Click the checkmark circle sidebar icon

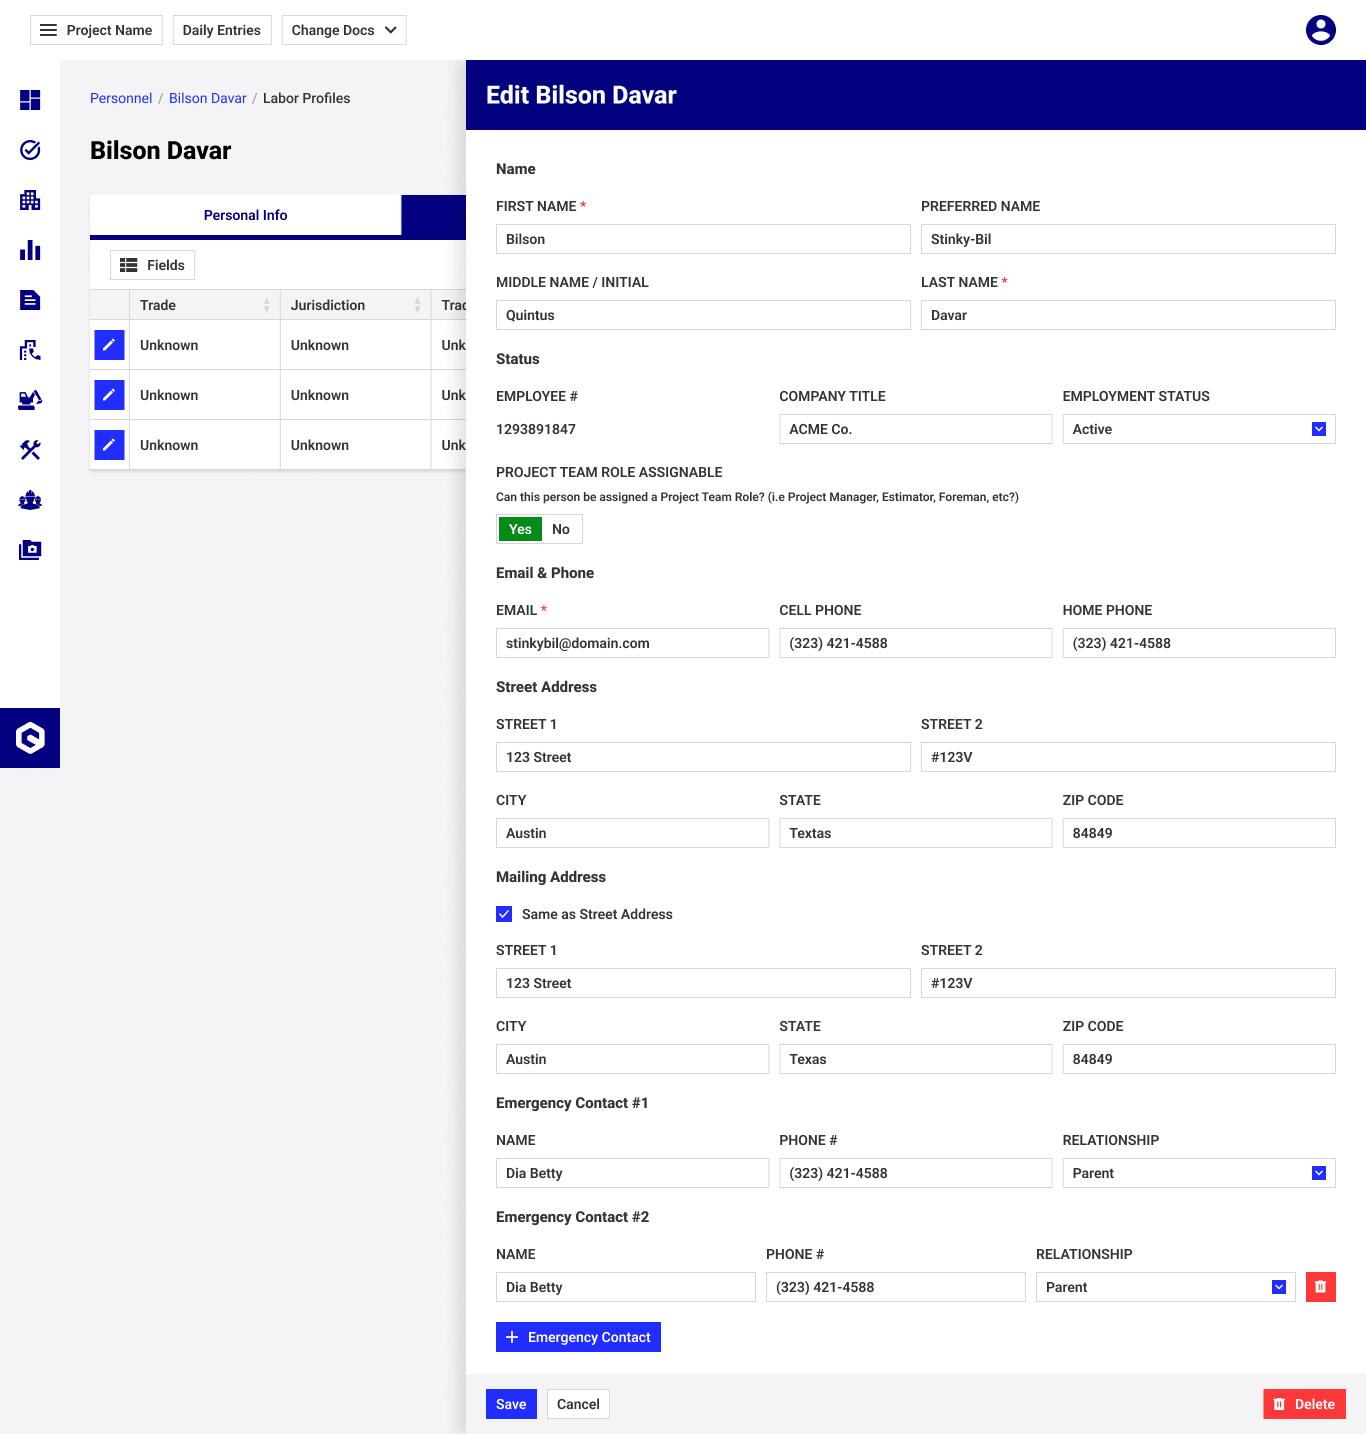(x=30, y=150)
